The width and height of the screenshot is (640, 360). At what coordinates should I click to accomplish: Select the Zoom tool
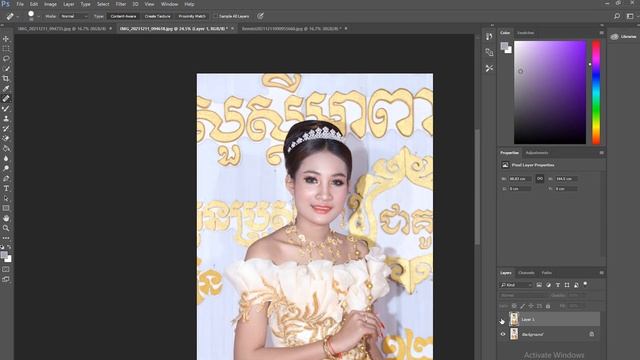6,228
